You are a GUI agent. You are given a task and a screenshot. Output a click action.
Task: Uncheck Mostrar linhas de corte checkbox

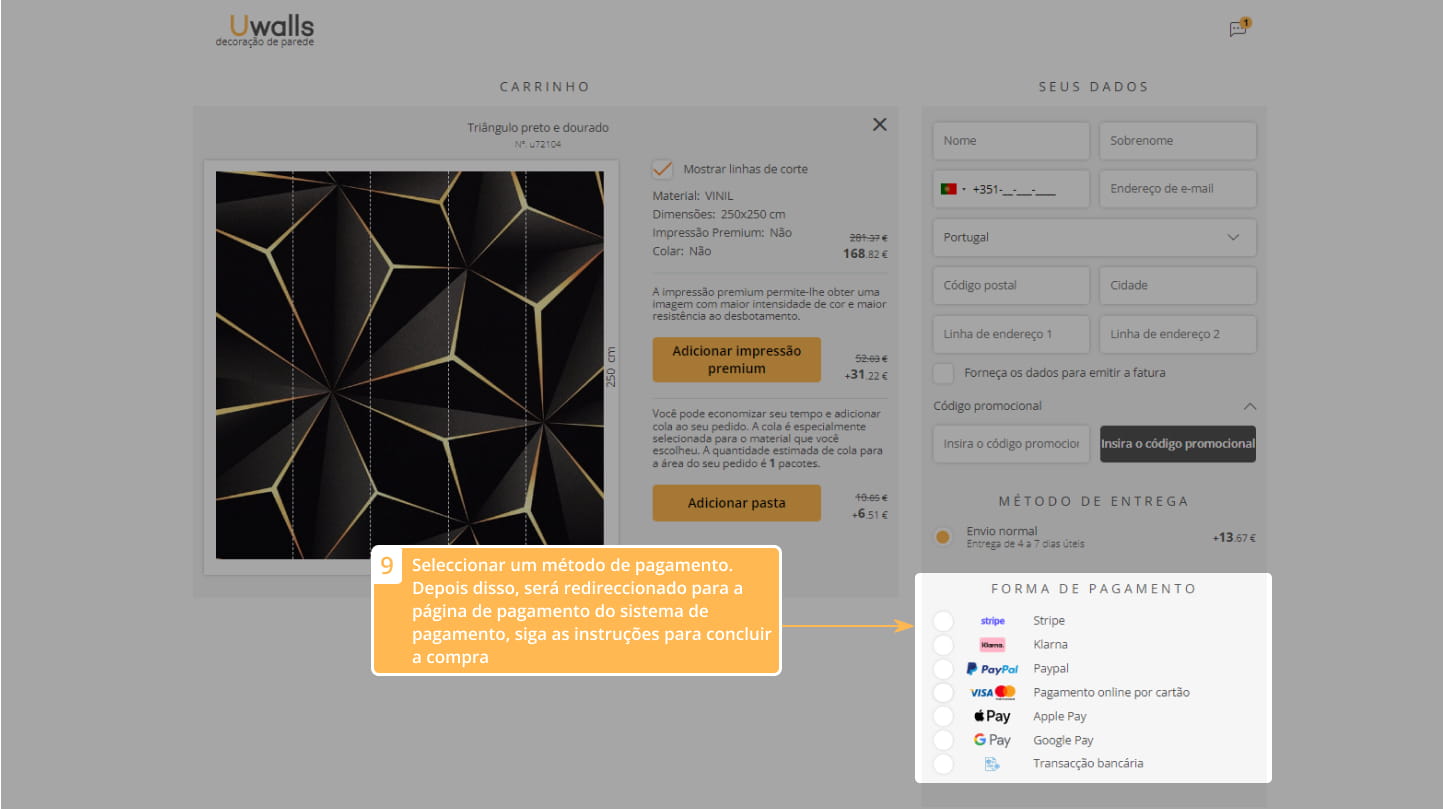(x=662, y=169)
